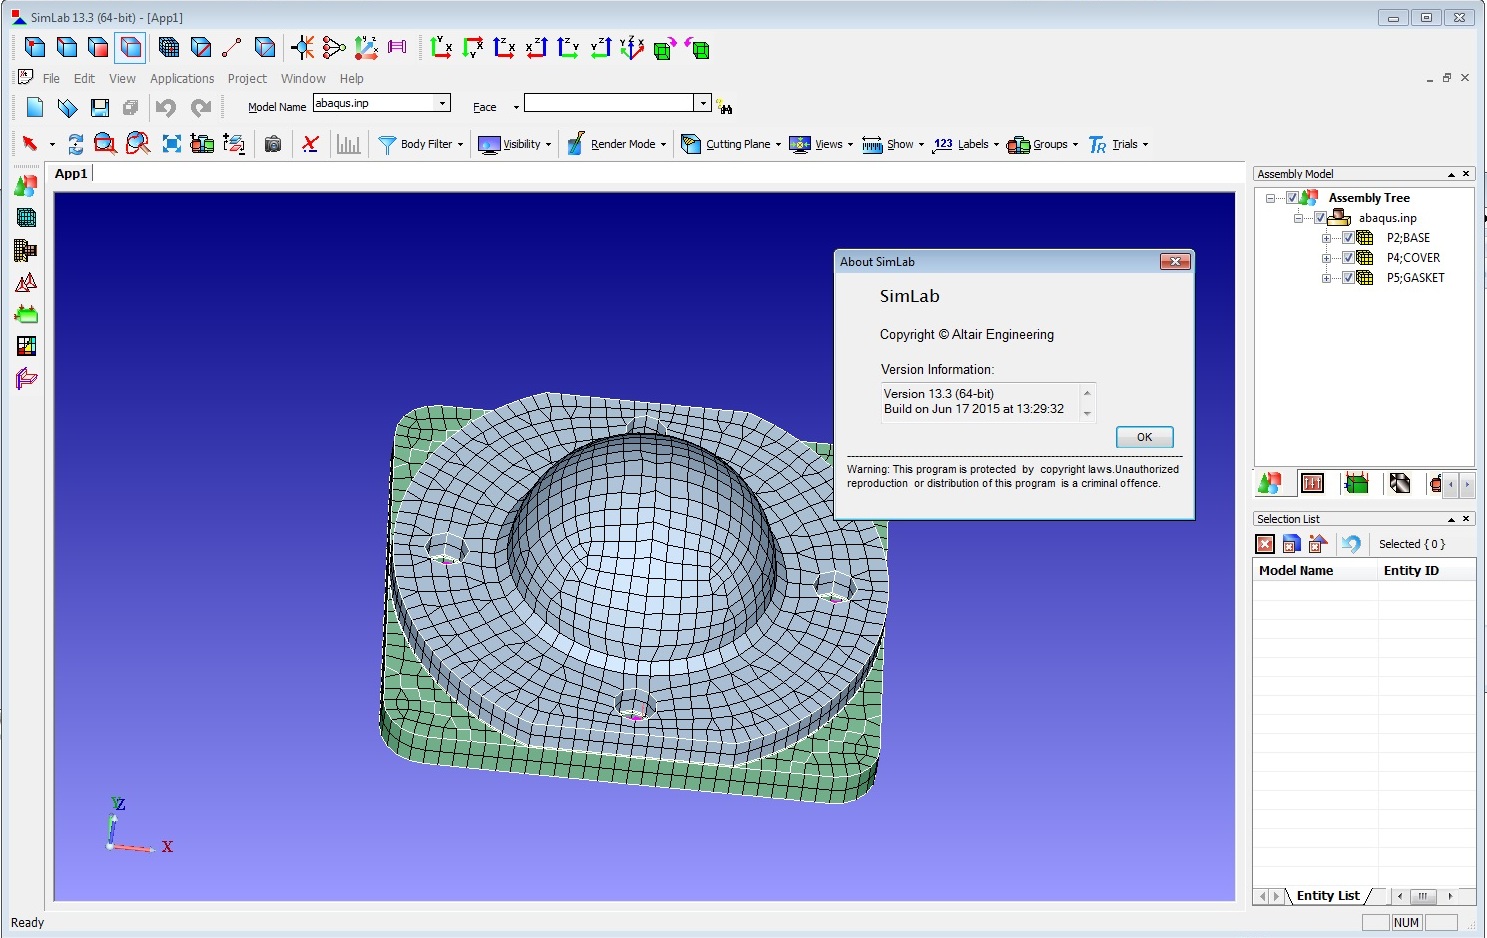
Task: Expand the P5;GASKET tree node
Action: click(x=1326, y=278)
